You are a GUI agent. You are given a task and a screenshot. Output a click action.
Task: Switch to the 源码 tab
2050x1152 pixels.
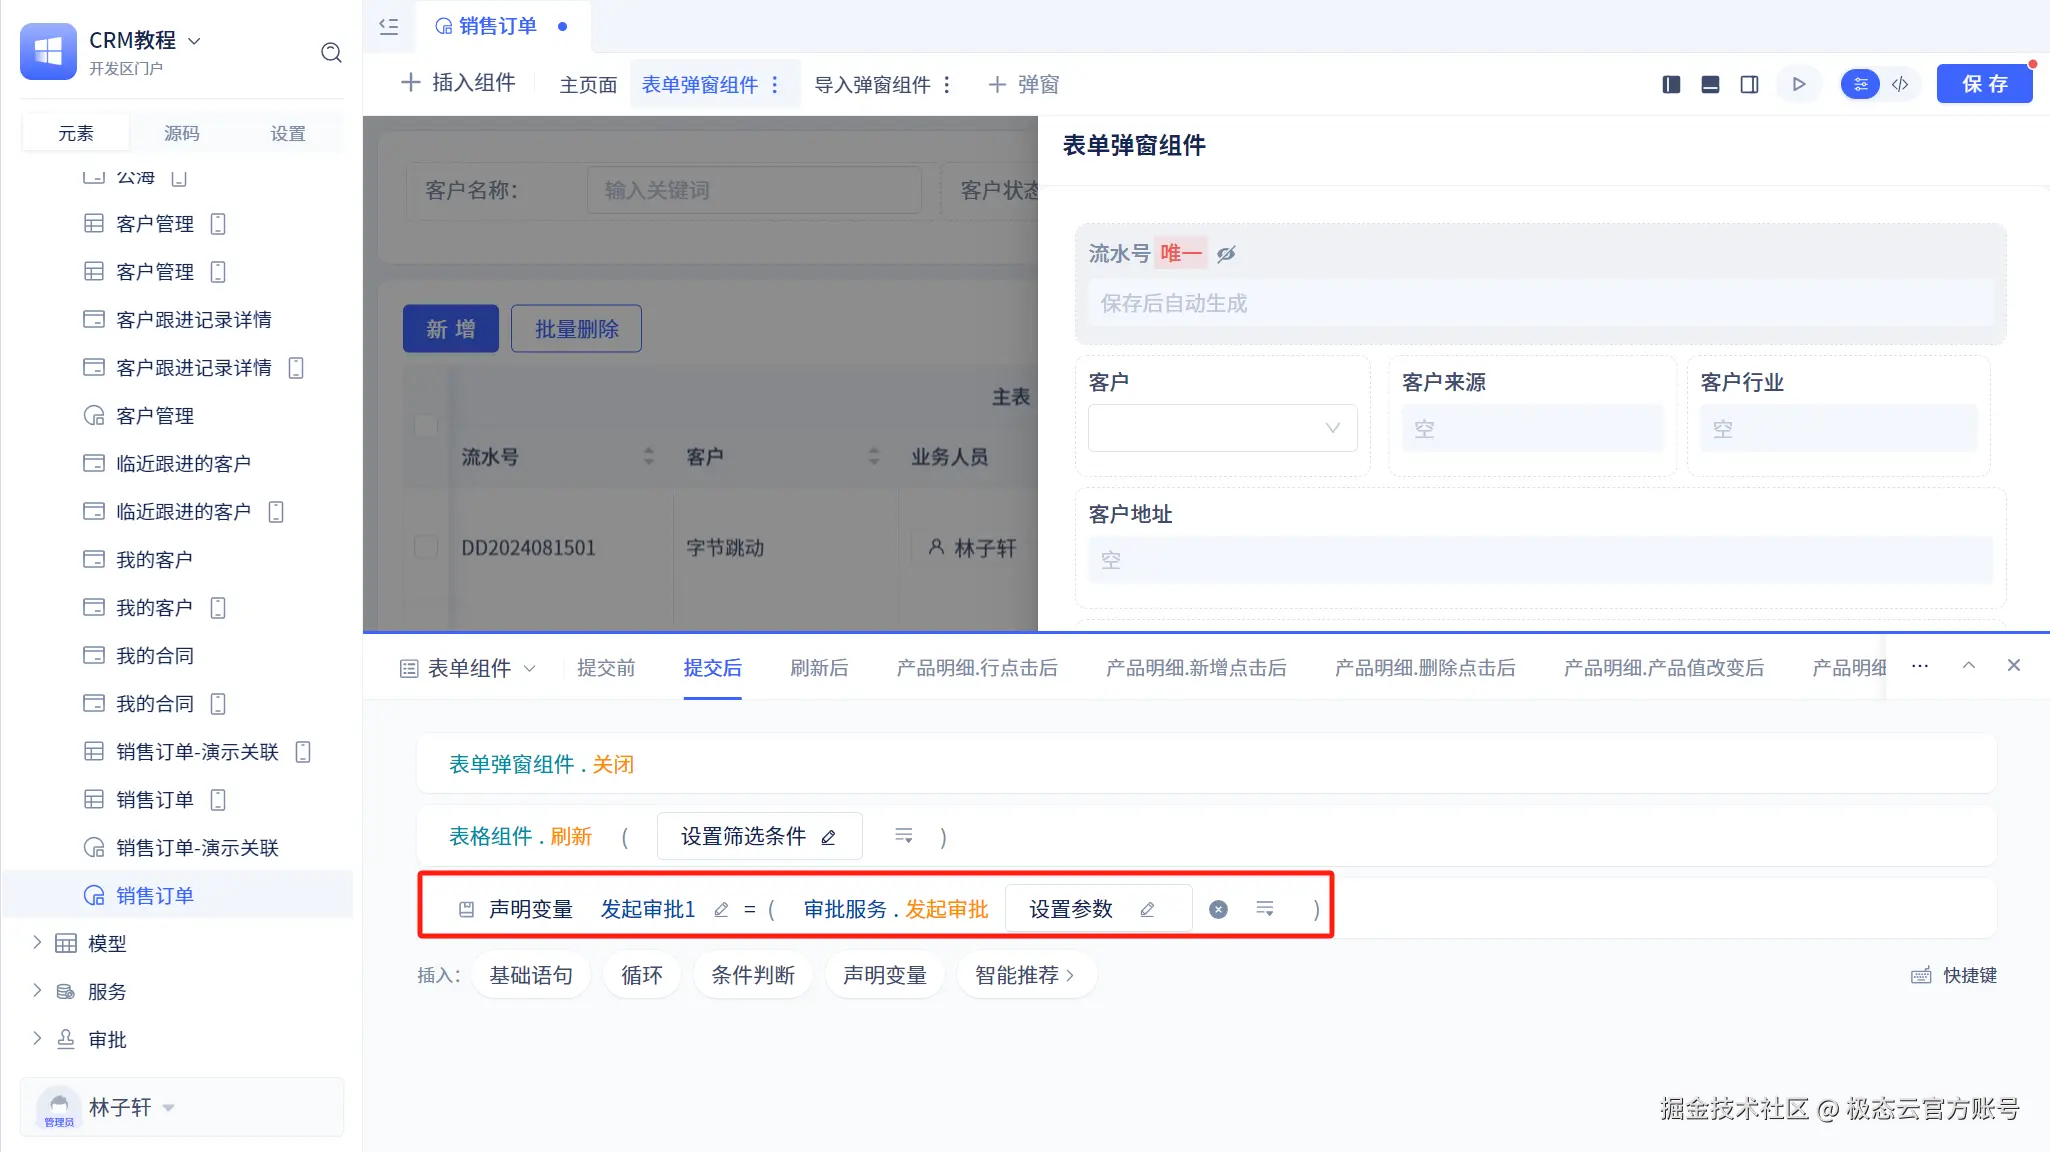[x=181, y=133]
